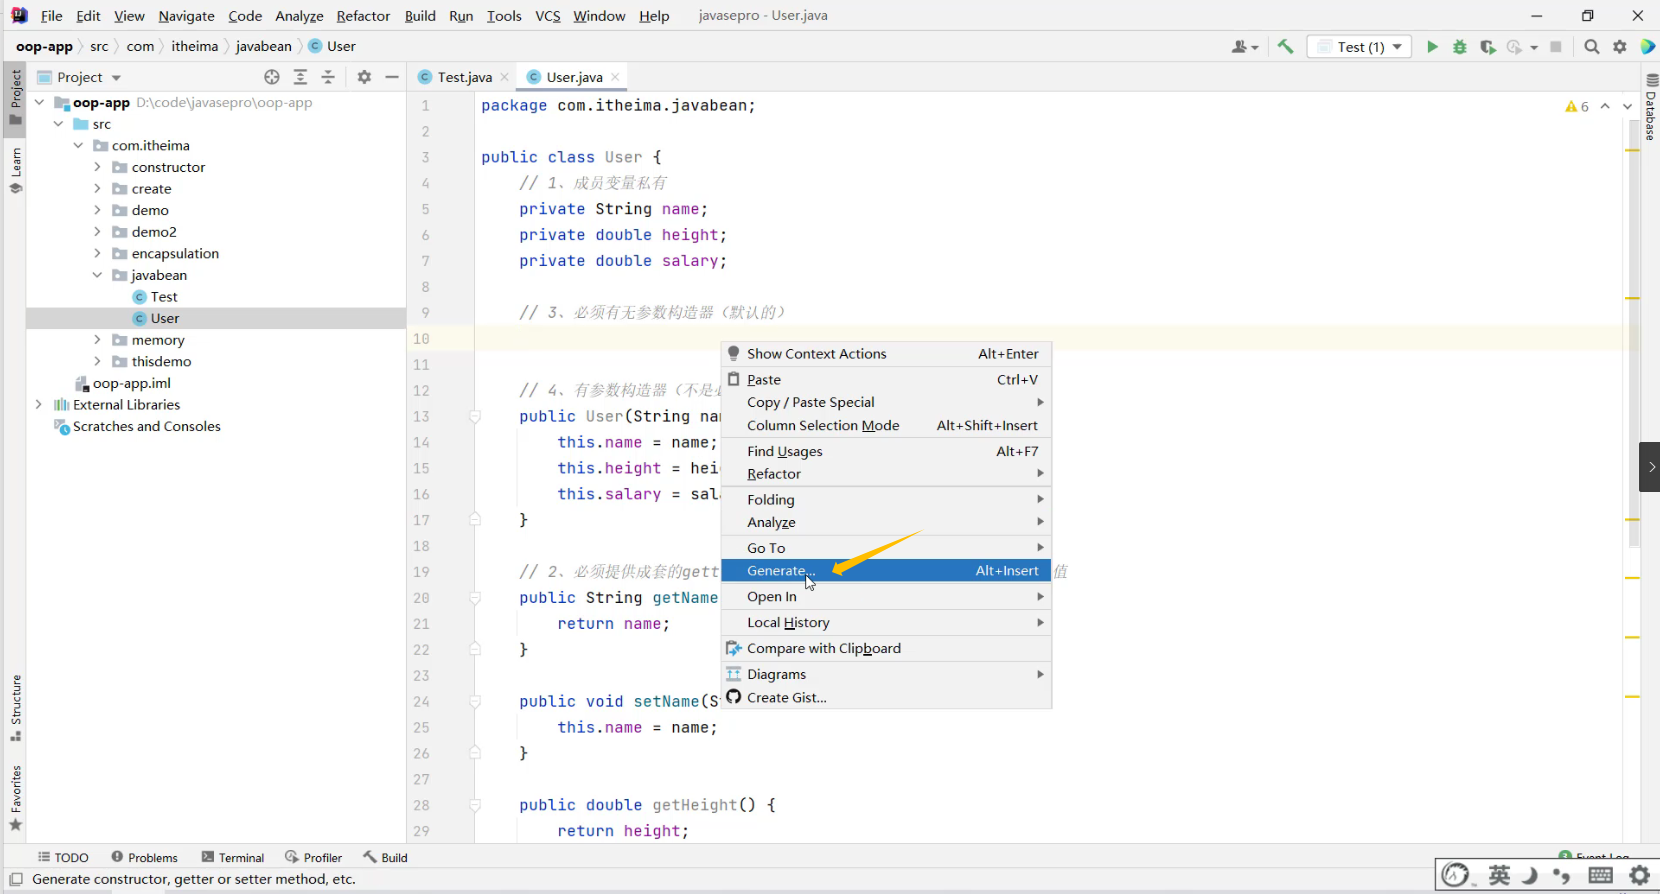The image size is (1660, 894).
Task: Open the Problems tool window button
Action: click(x=145, y=858)
